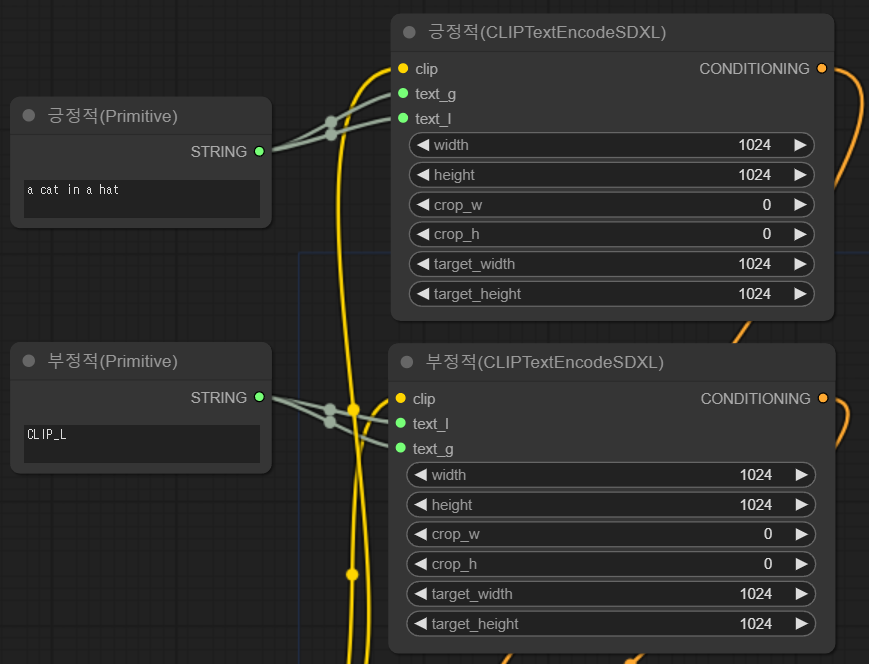The width and height of the screenshot is (869, 664).
Task: Decrease crop_h on the 긍정적 encoder node
Action: 423,234
